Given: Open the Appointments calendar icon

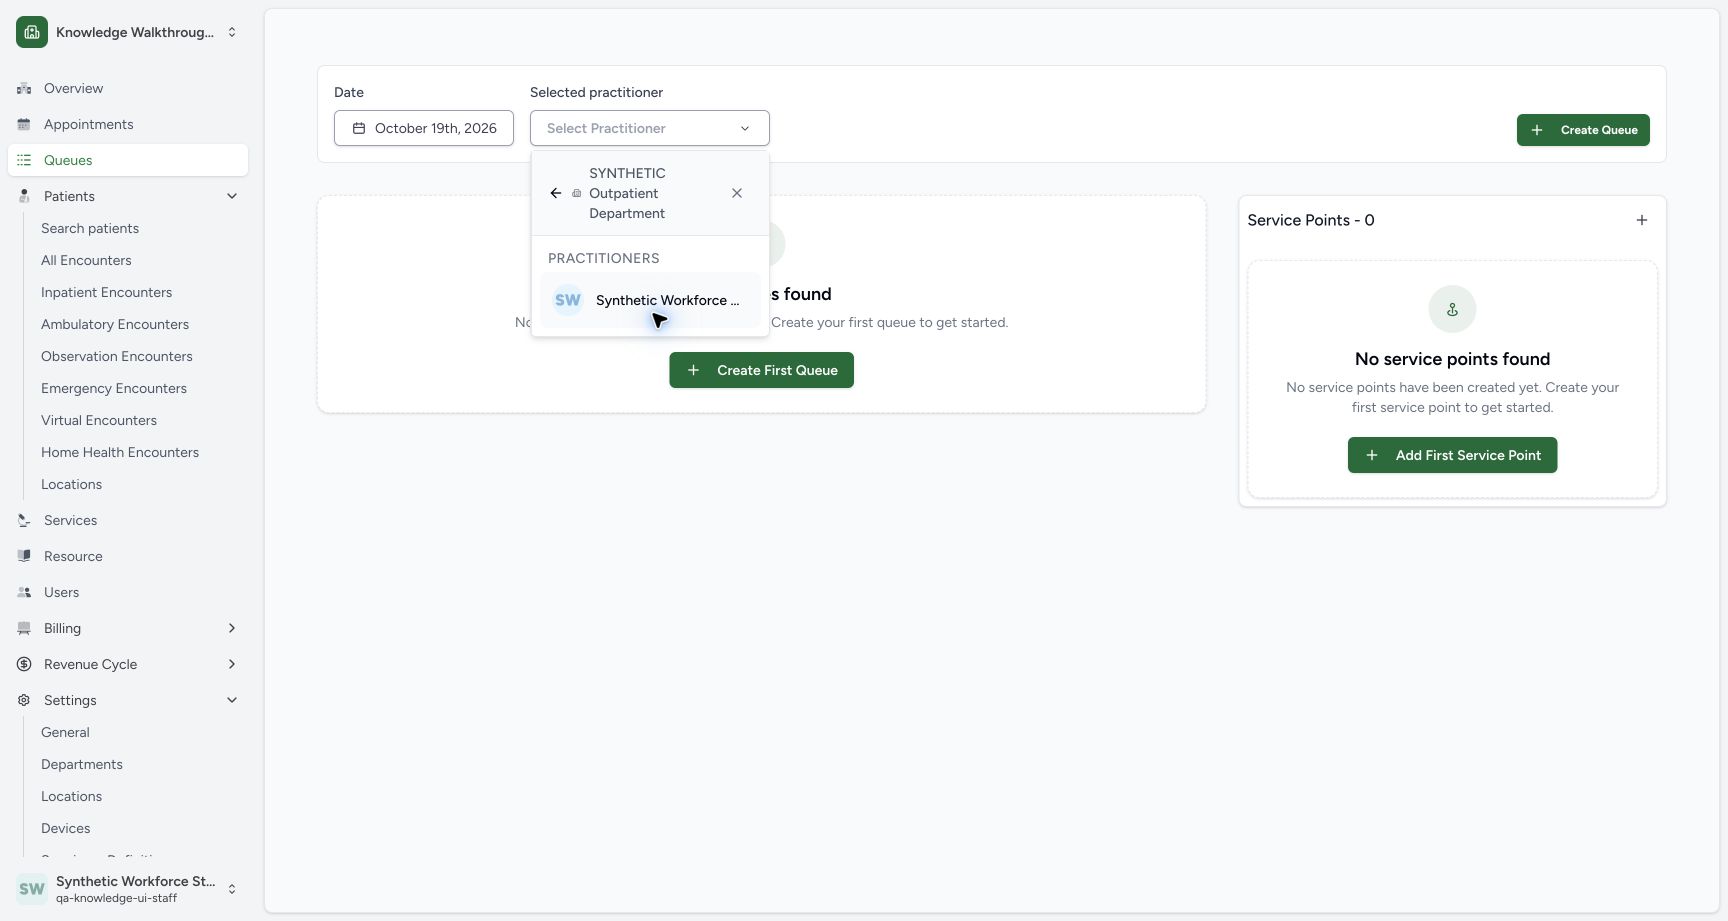Looking at the screenshot, I should pos(24,124).
